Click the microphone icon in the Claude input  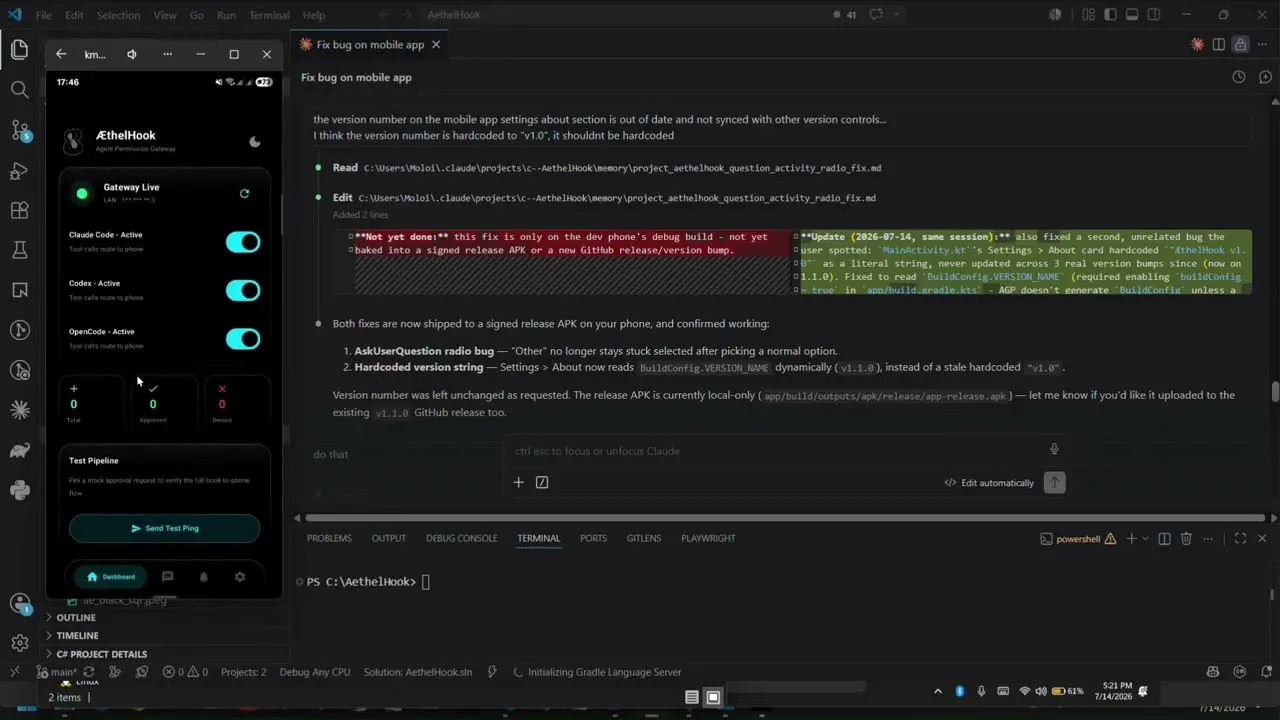coord(1054,450)
